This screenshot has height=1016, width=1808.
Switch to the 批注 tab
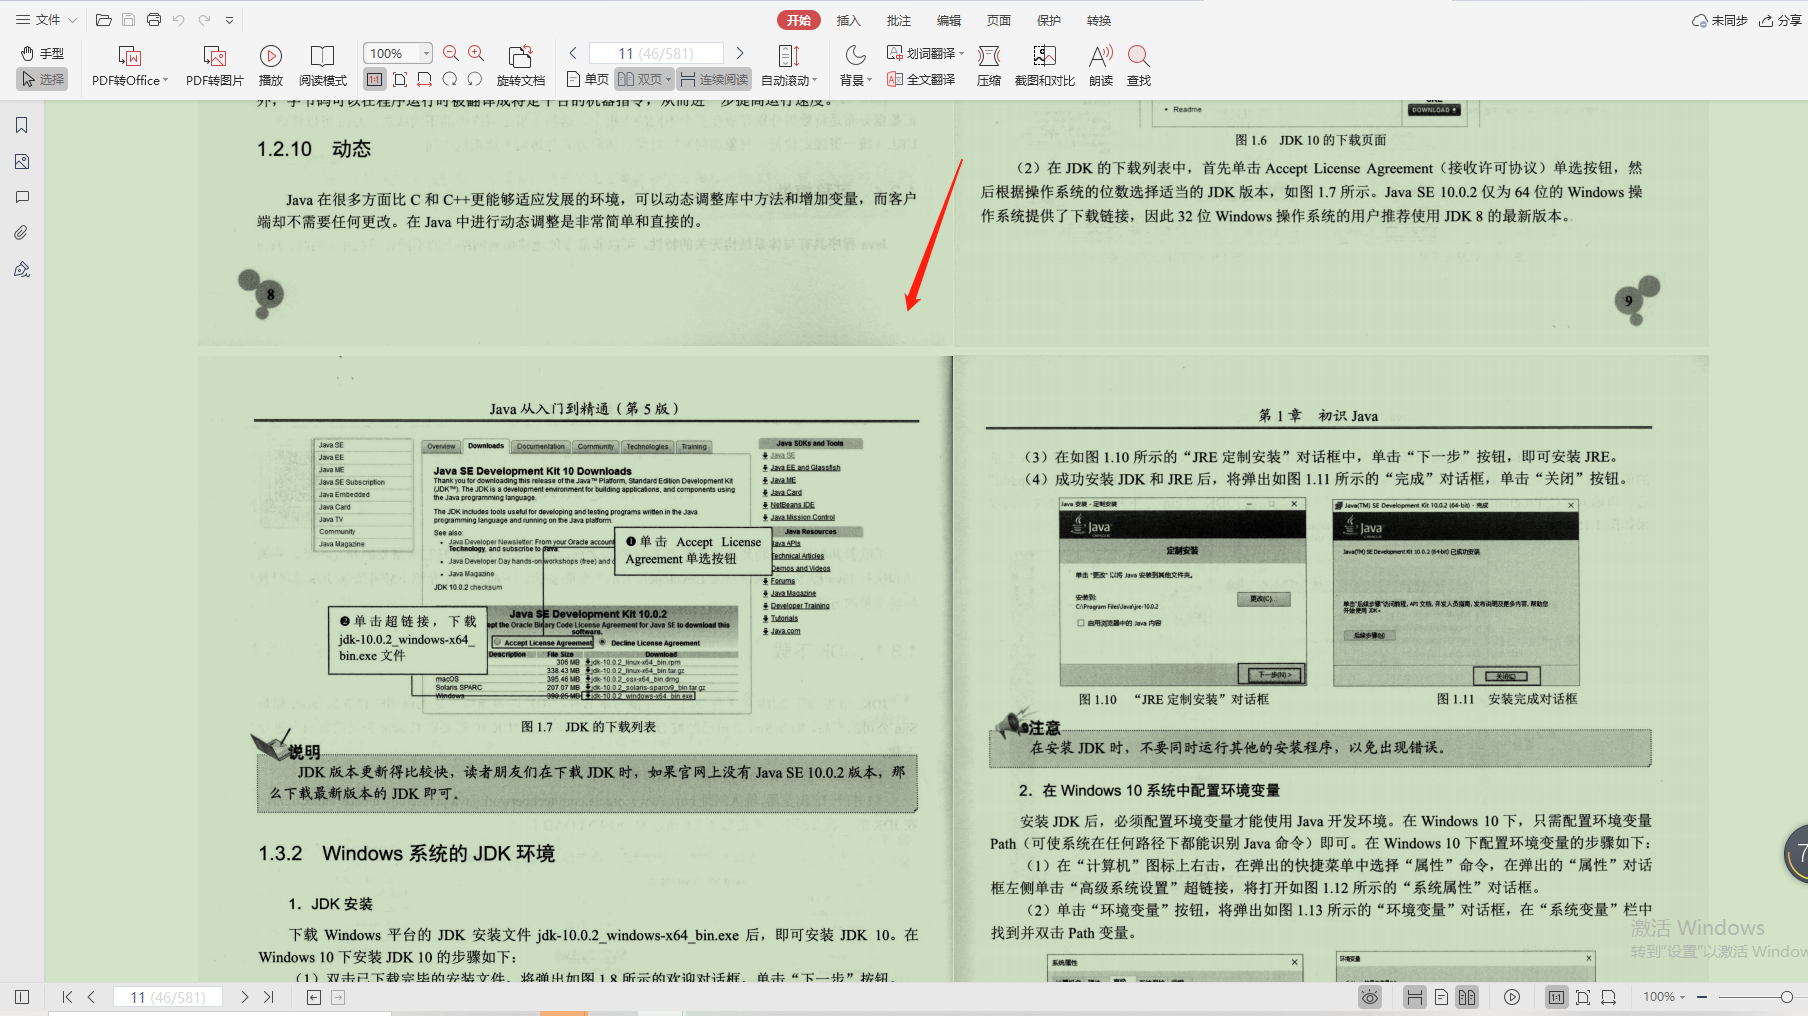coord(899,20)
